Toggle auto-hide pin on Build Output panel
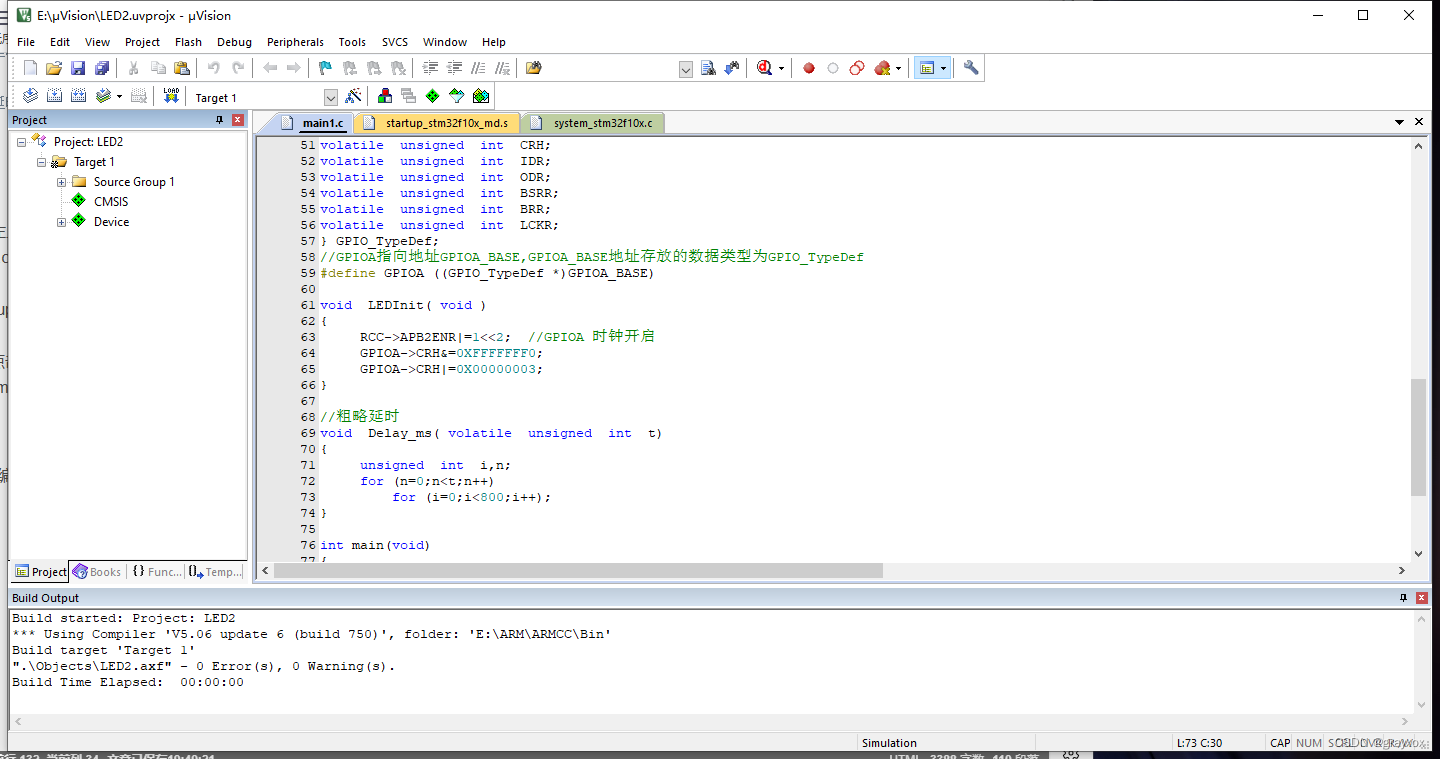Viewport: 1440px width, 759px height. [x=1403, y=598]
